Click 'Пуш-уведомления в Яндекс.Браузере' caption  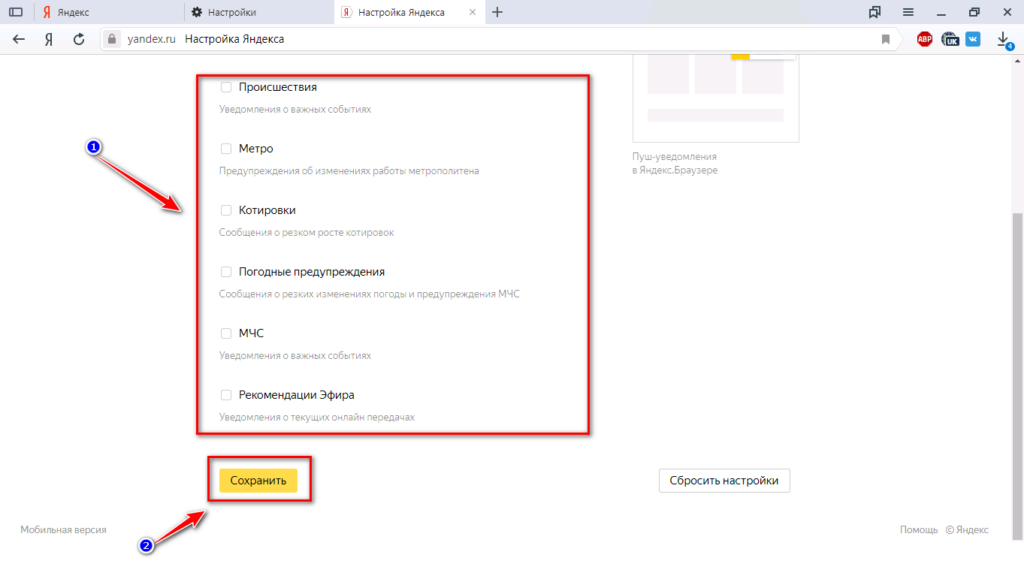pos(675,163)
